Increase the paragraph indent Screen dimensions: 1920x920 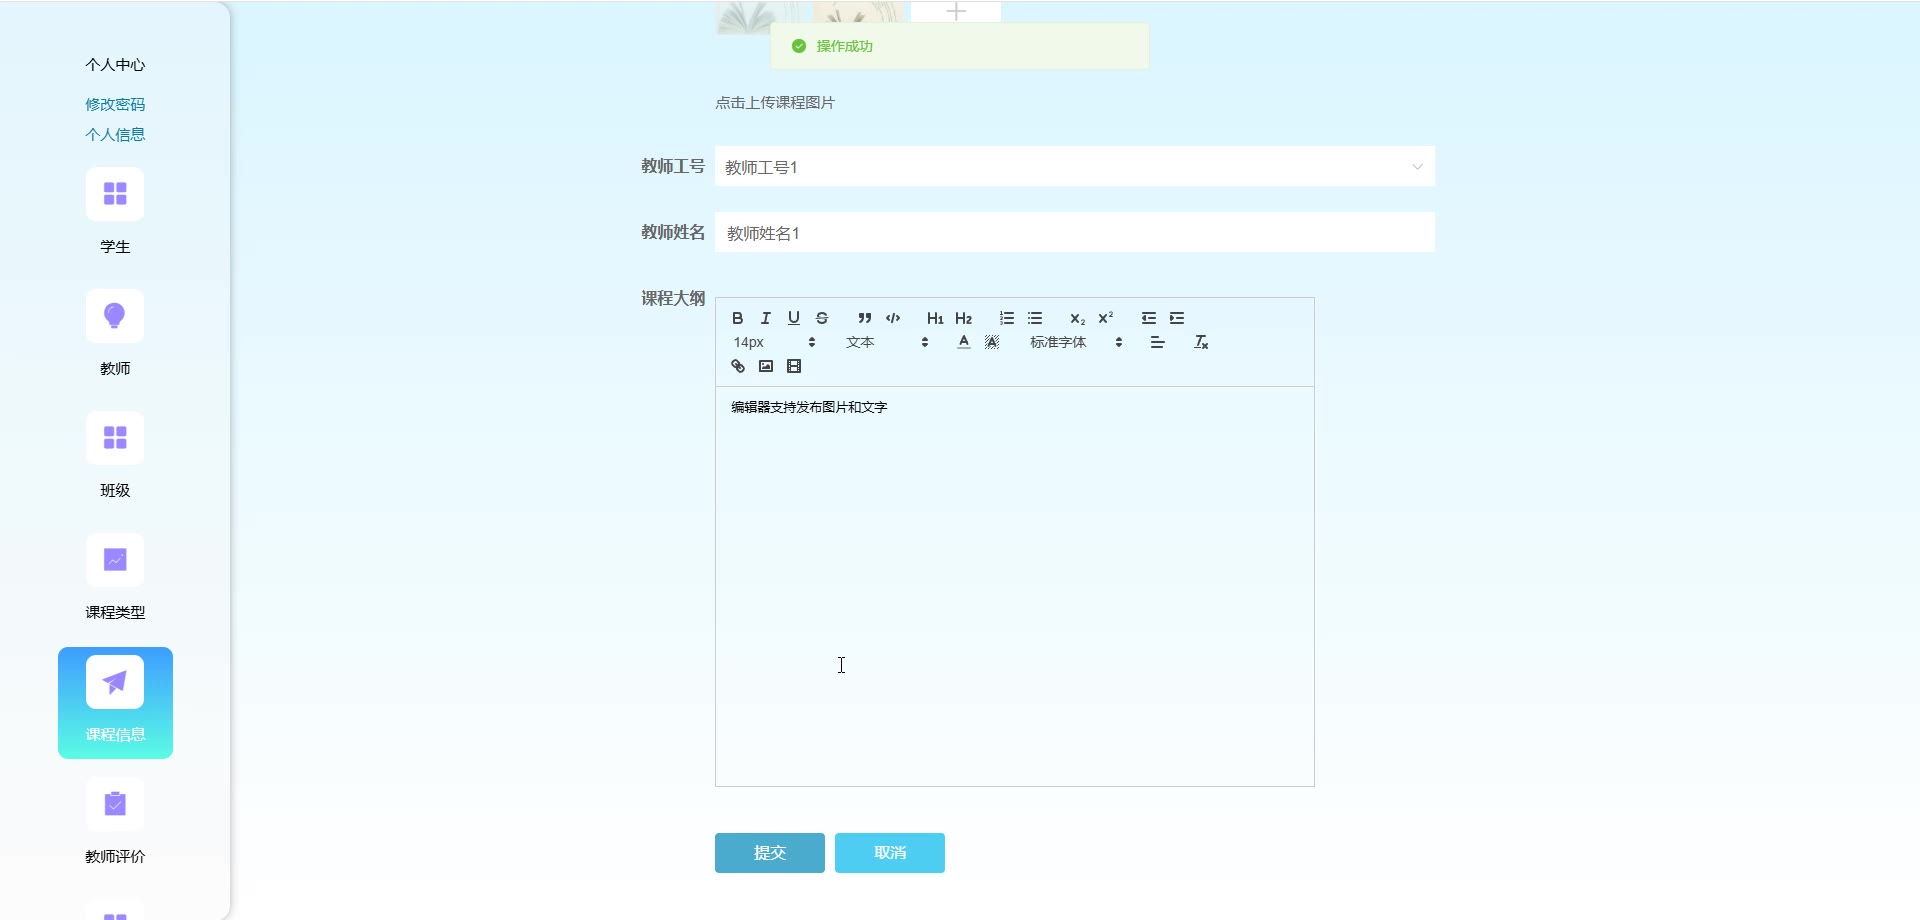pyautogui.click(x=1177, y=318)
